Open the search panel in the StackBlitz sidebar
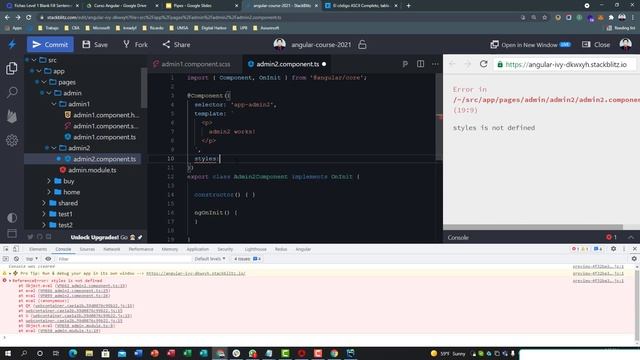This screenshot has height=360, width=640. pyautogui.click(x=12, y=92)
